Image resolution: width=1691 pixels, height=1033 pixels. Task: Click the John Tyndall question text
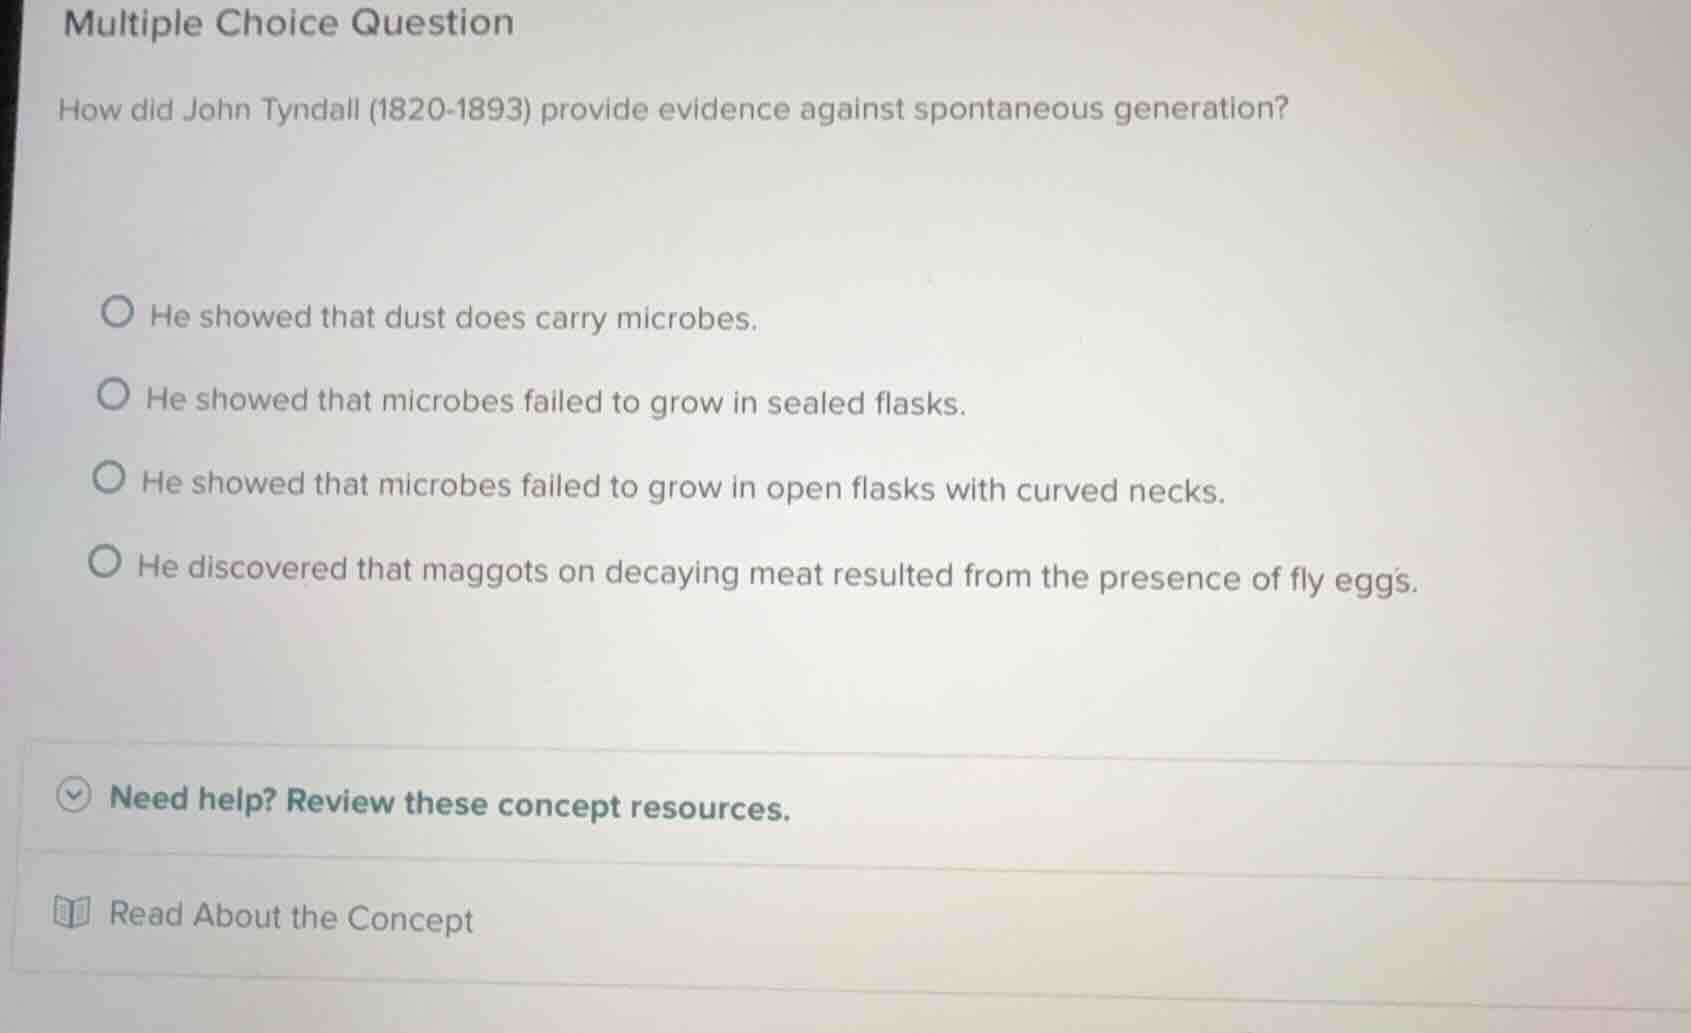(x=672, y=109)
